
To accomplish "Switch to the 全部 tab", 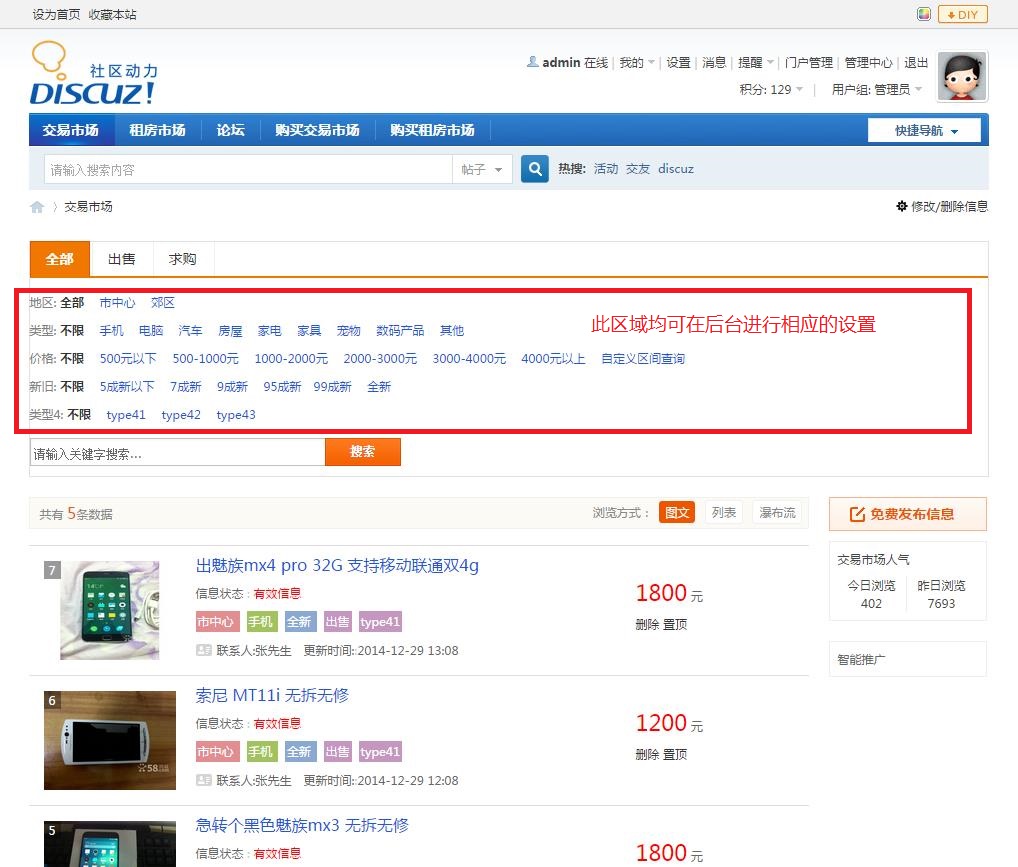I will 60,259.
